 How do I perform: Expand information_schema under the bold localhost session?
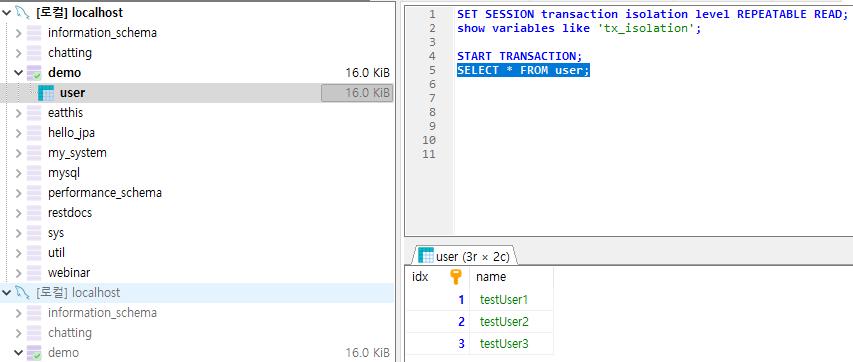[x=18, y=33]
